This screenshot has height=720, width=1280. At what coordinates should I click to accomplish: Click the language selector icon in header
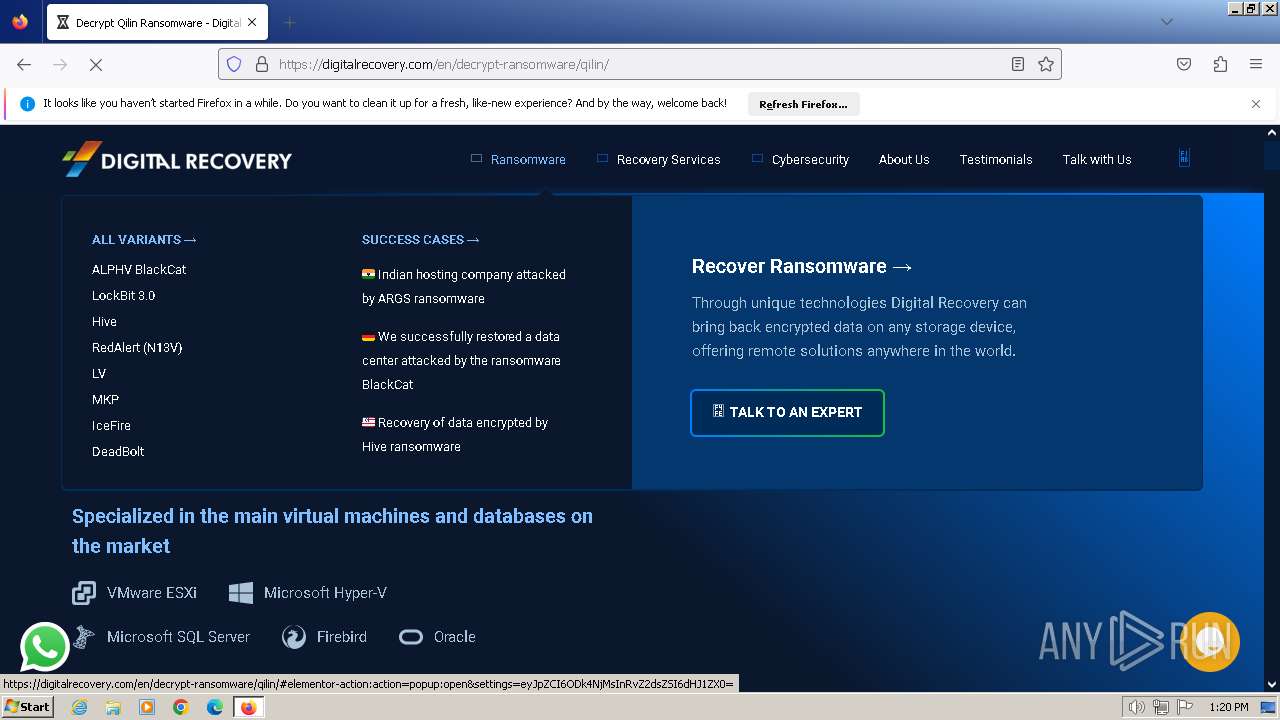pyautogui.click(x=1184, y=158)
